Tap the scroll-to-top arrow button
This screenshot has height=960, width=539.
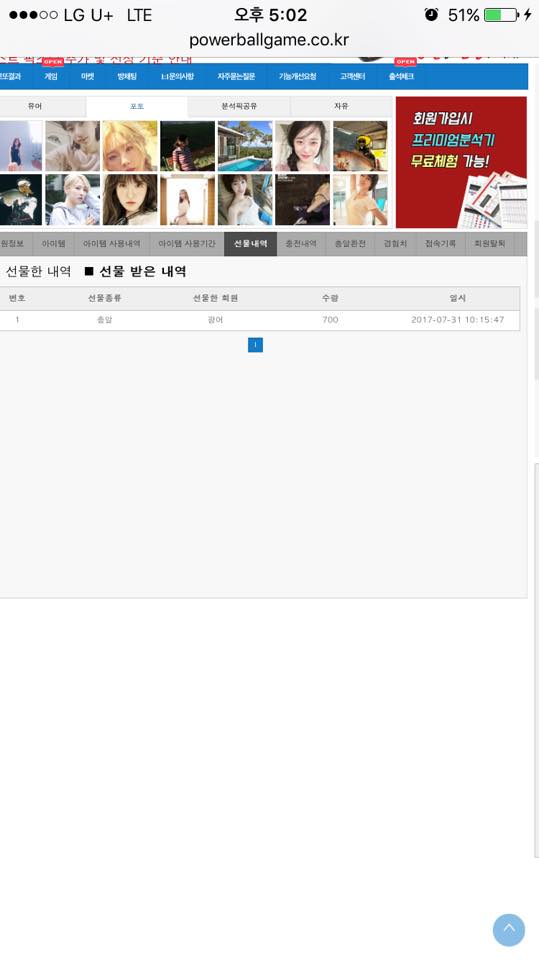(x=508, y=929)
